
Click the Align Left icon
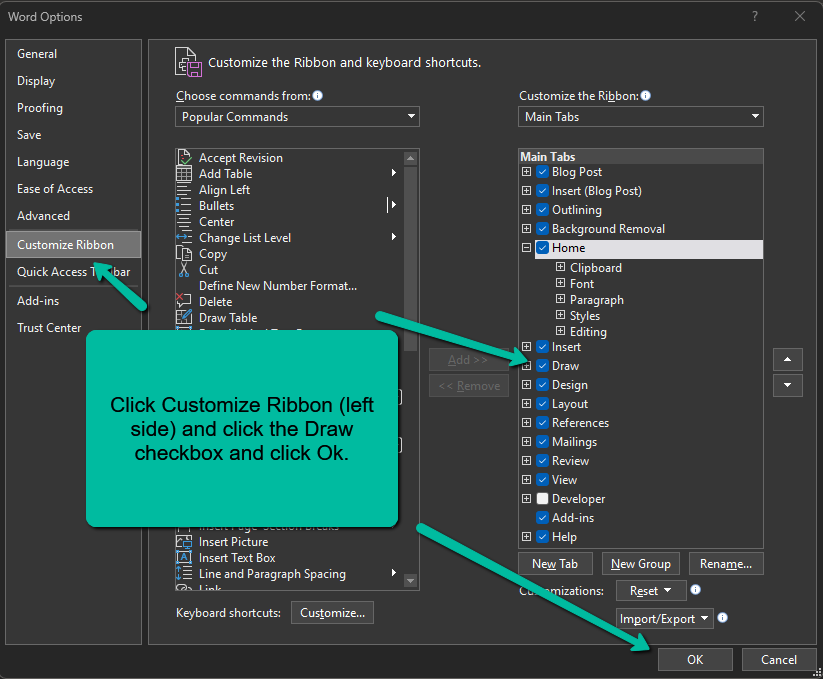(184, 190)
